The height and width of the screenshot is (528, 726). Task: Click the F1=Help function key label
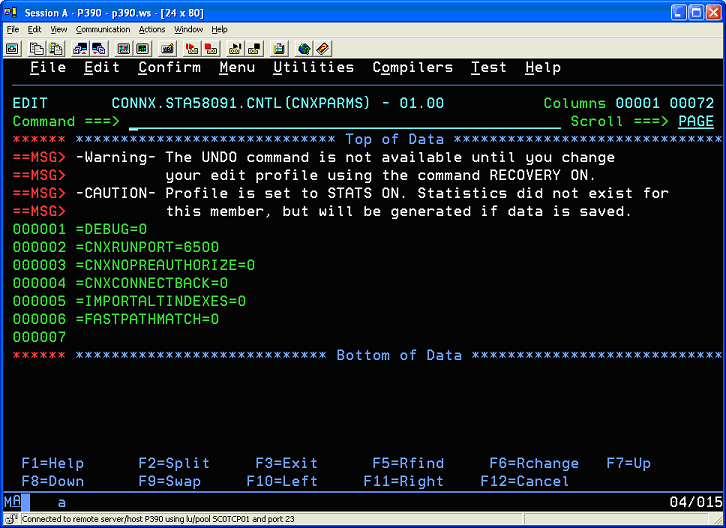(53, 463)
